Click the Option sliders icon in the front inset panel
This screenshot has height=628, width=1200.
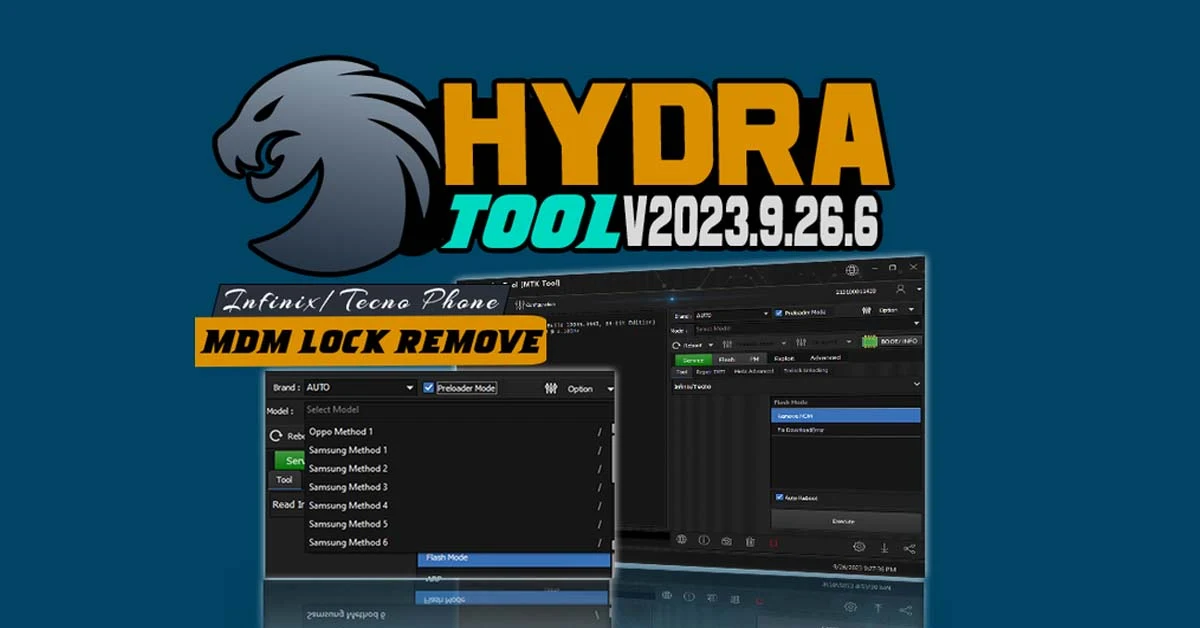click(x=551, y=389)
